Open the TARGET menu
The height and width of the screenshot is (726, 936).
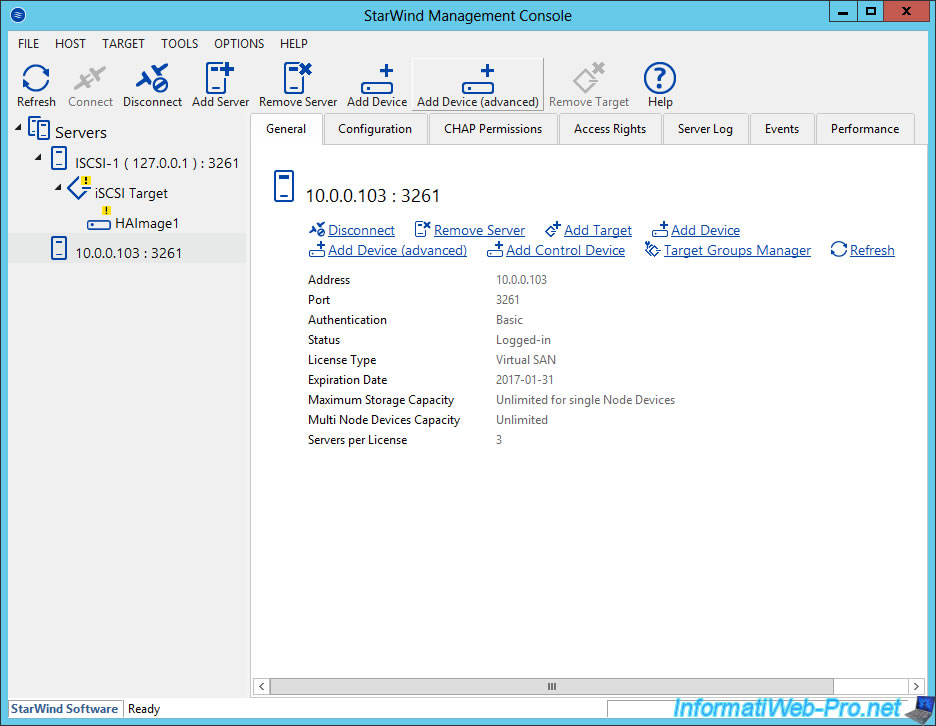[x=123, y=43]
